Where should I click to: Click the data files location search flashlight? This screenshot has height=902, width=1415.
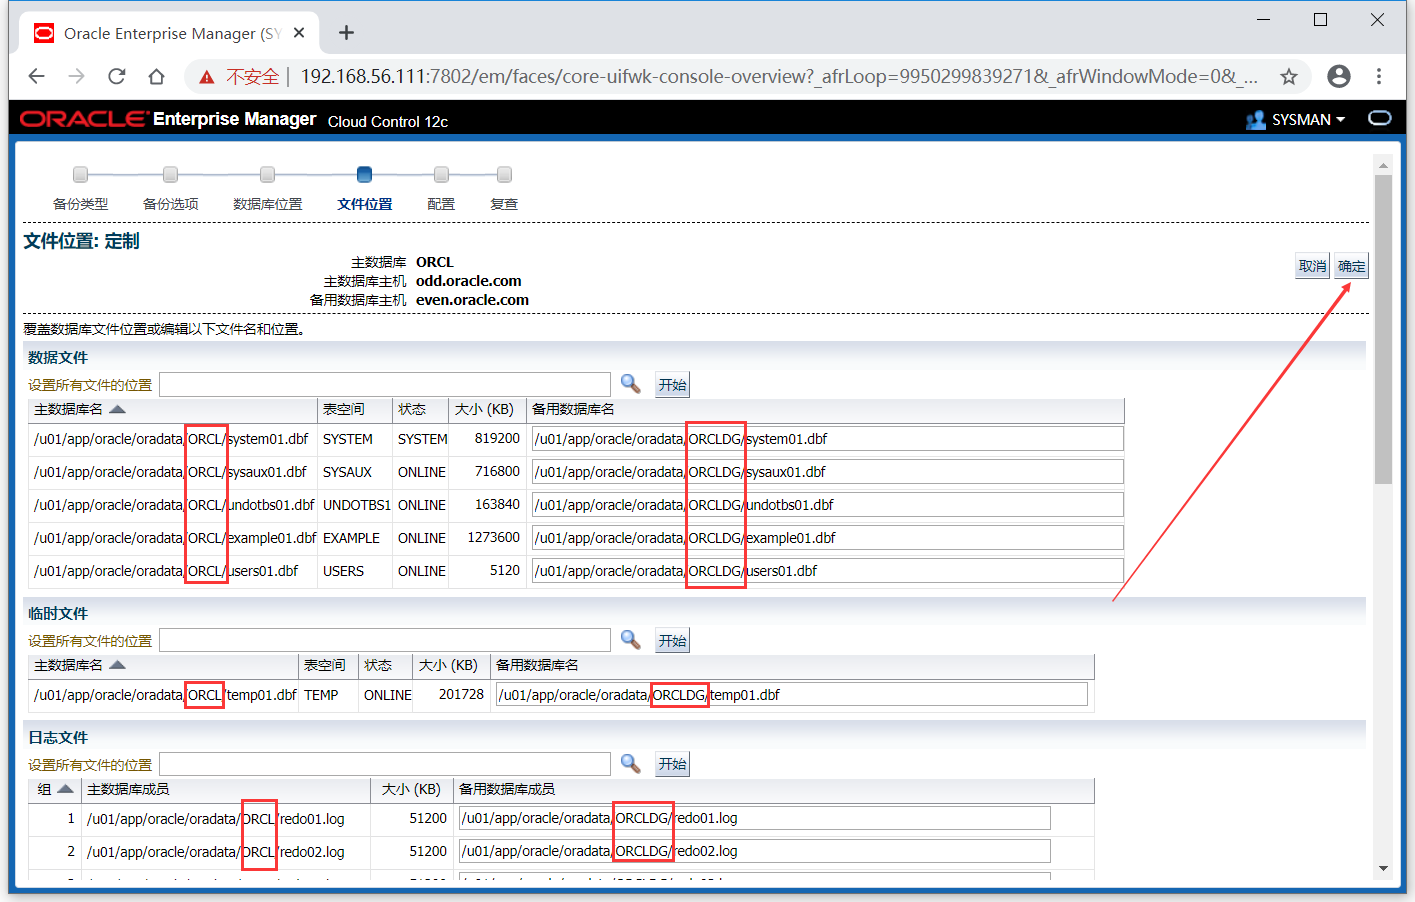(x=630, y=384)
